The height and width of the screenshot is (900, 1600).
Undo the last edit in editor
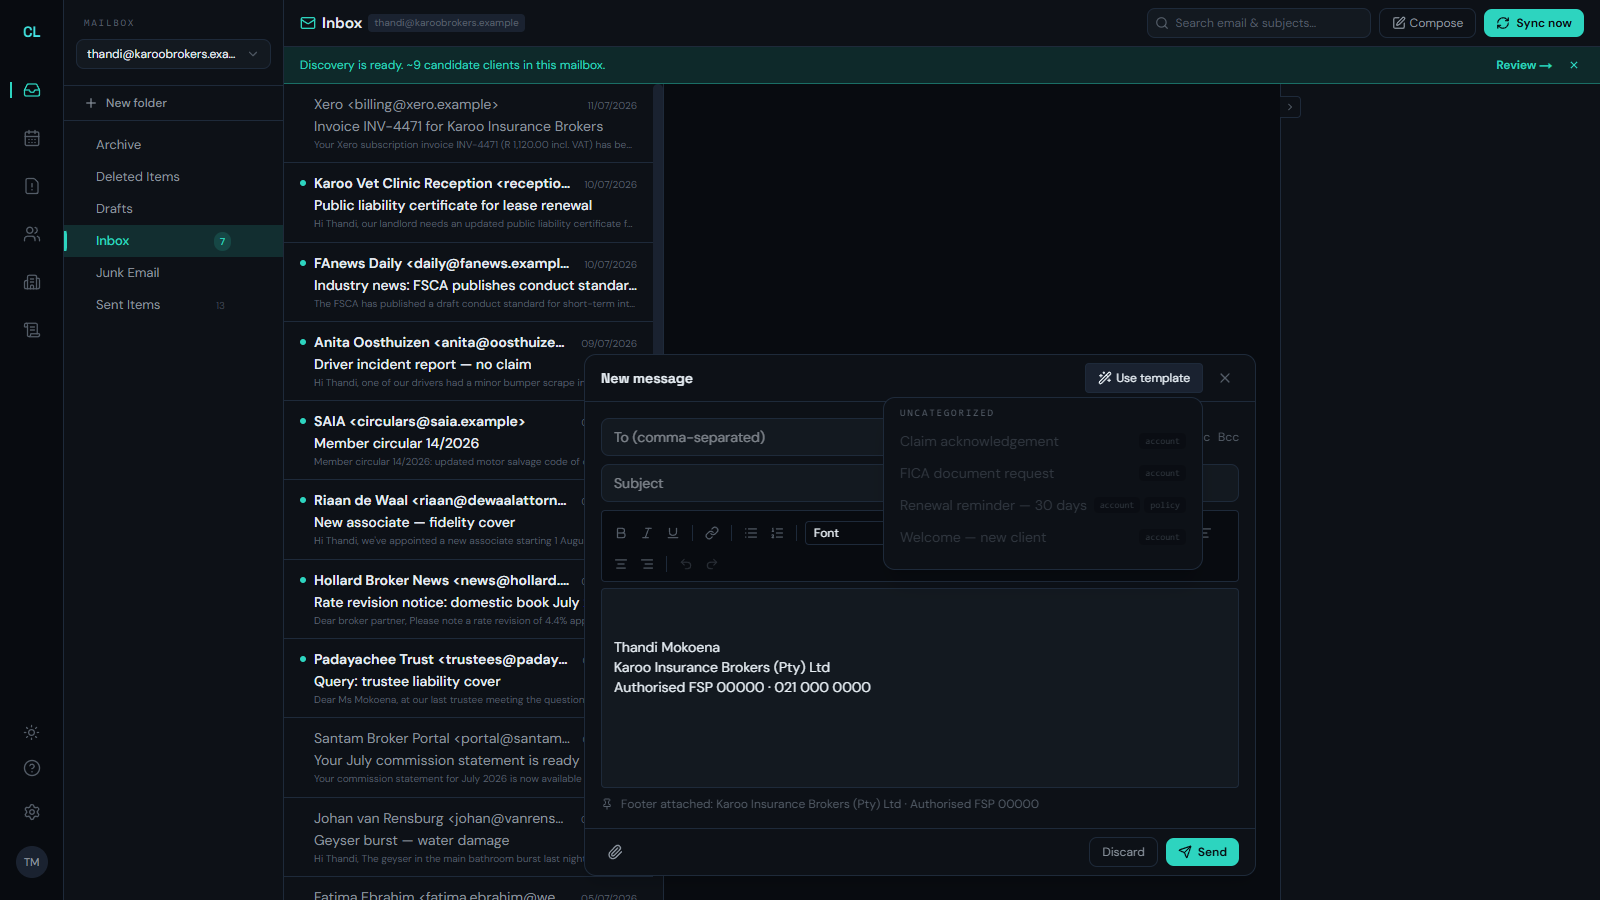point(686,564)
